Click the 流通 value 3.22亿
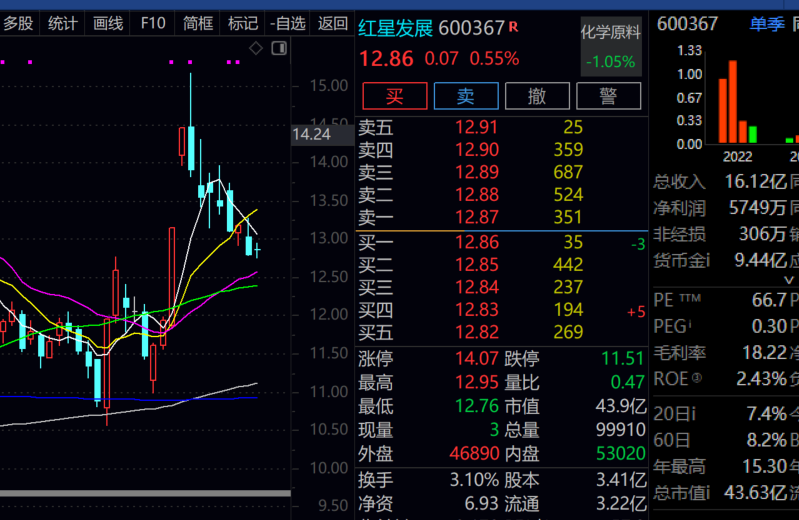This screenshot has height=520, width=799. [621, 503]
